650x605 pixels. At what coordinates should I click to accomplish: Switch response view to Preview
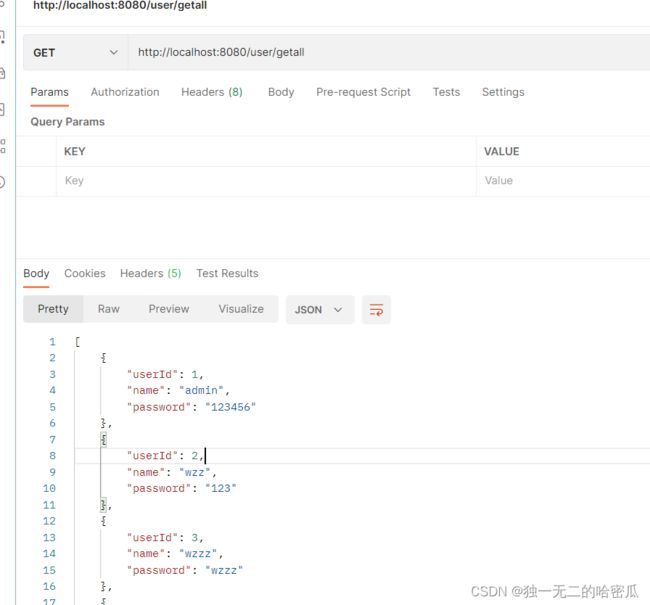point(169,309)
